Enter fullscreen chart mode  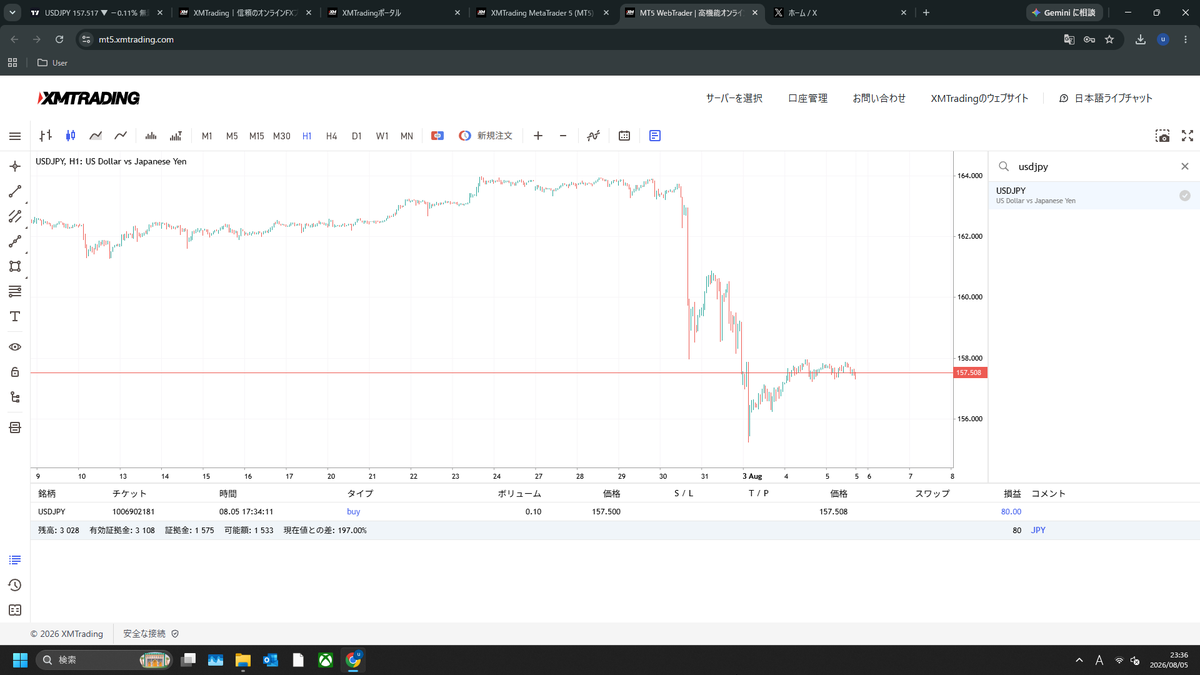point(1188,136)
